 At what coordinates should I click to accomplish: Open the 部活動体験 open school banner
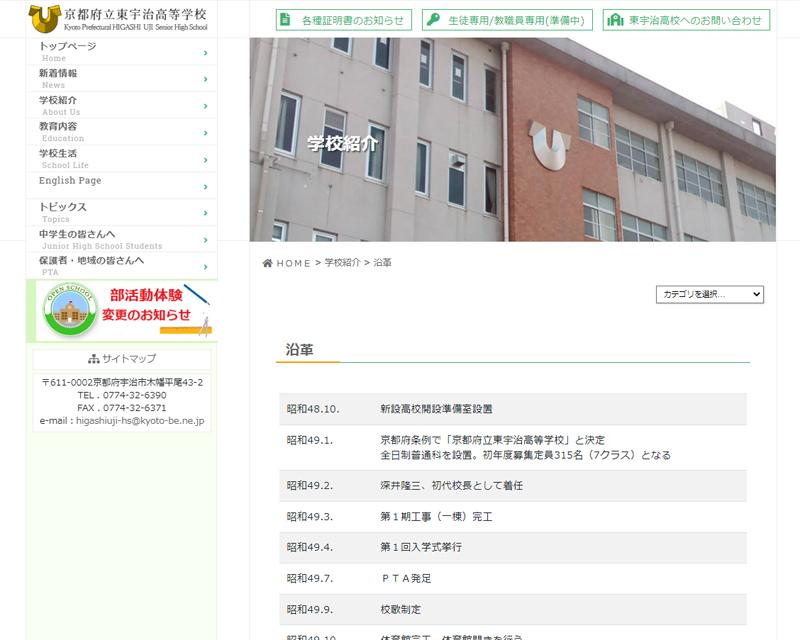(122, 310)
